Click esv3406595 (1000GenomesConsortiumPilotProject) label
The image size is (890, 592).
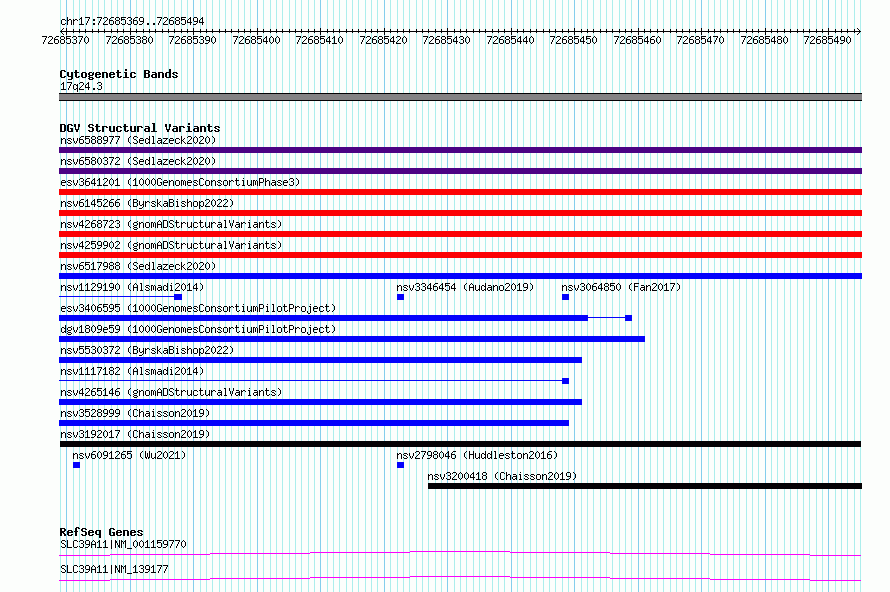click(198, 308)
